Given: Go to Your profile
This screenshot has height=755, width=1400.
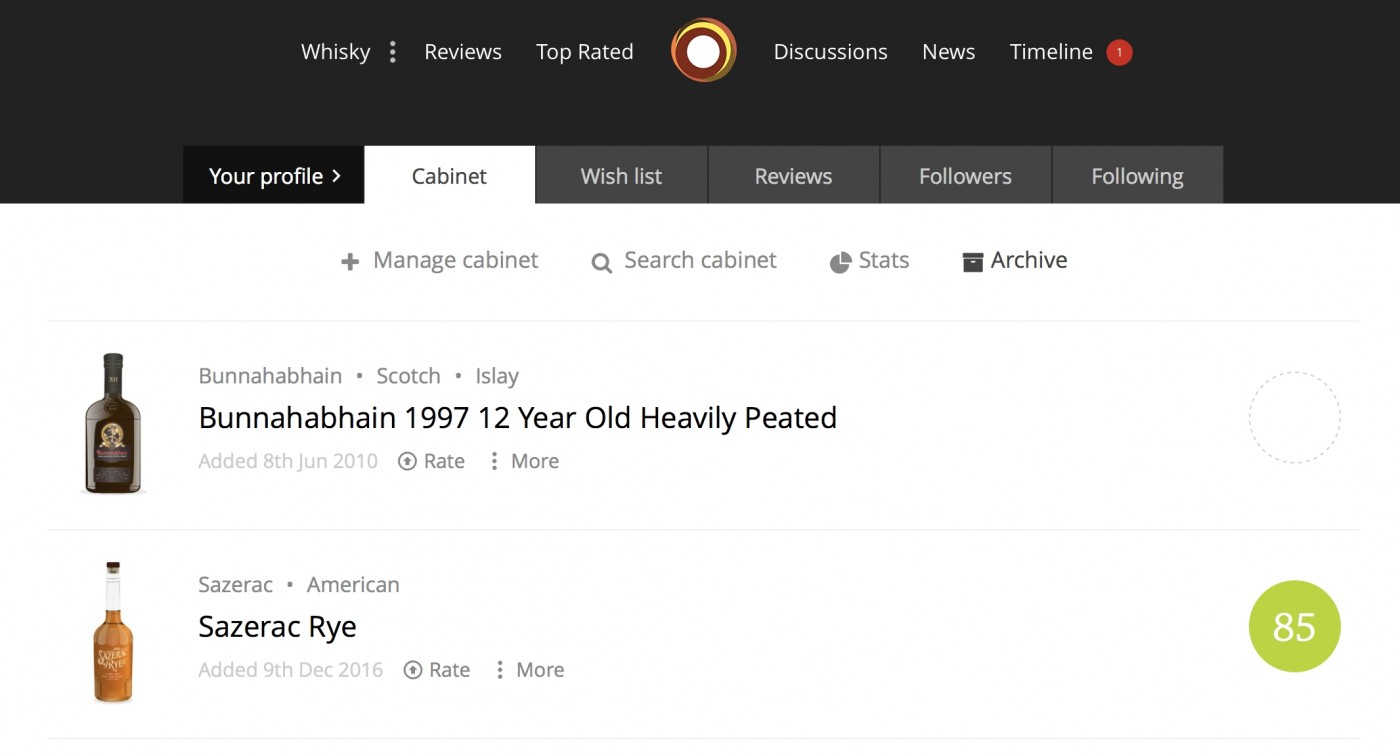Looking at the screenshot, I should pyautogui.click(x=274, y=176).
